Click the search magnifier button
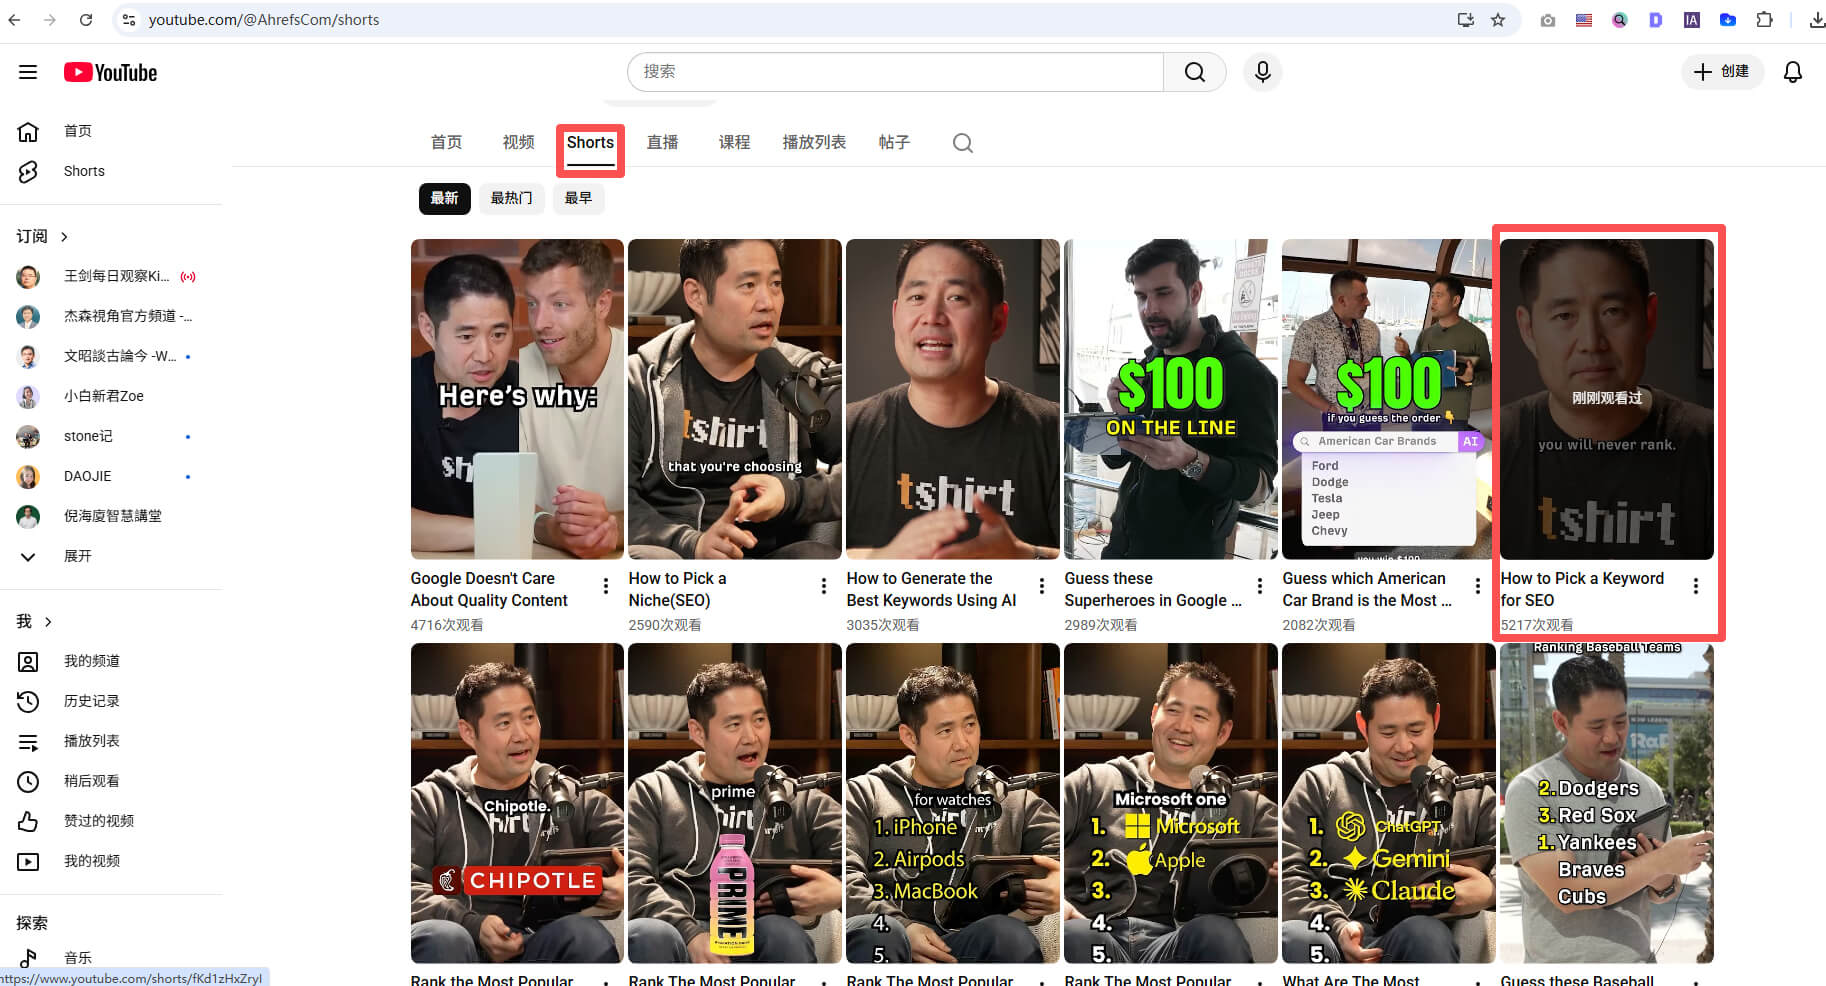The image size is (1826, 986). click(1194, 72)
